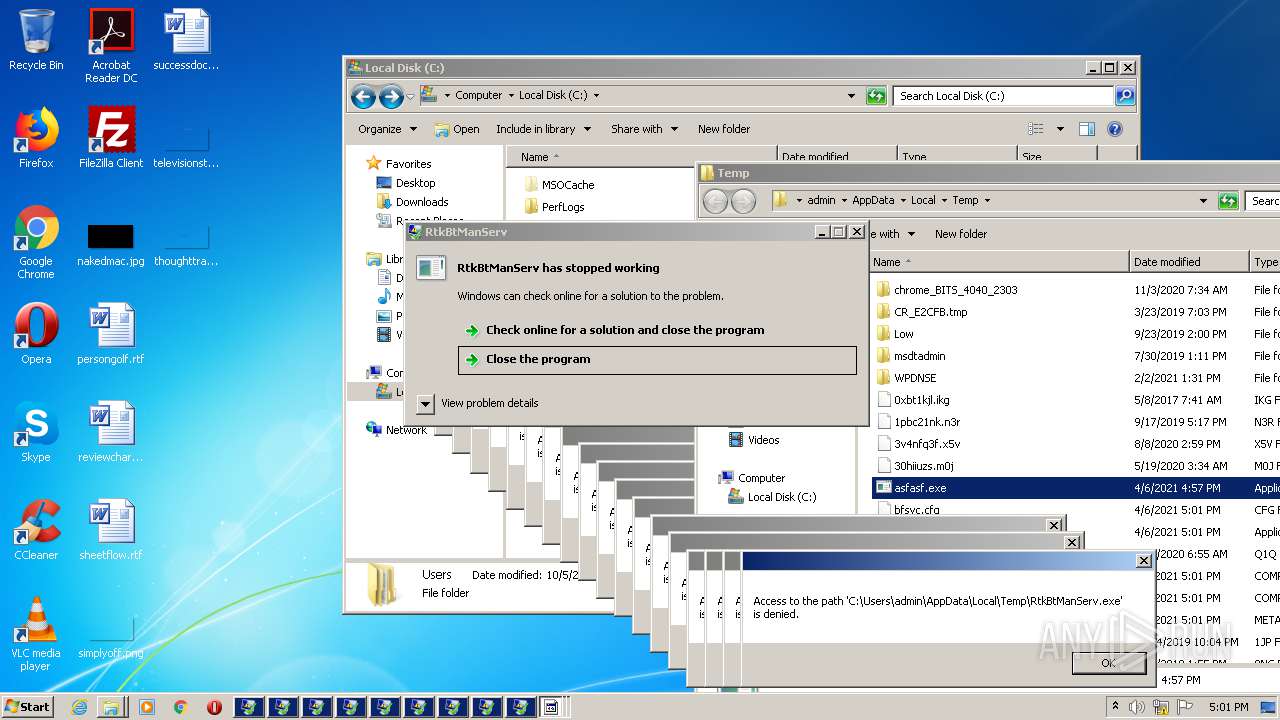The width and height of the screenshot is (1280, 720).
Task: Choose Close the program option
Action: (656, 360)
